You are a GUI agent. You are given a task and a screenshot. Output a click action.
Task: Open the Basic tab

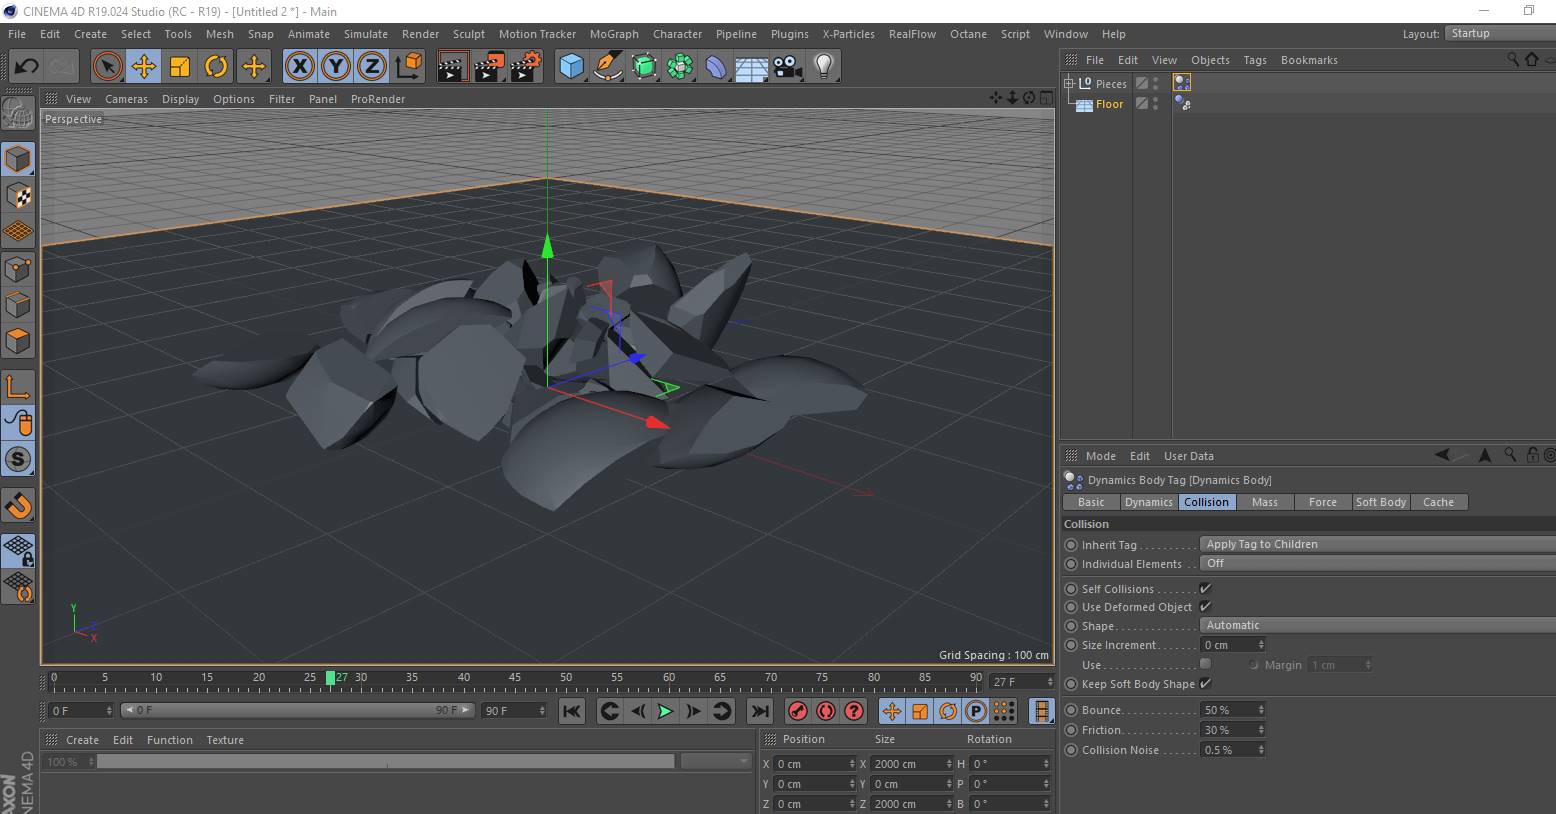(x=1091, y=502)
